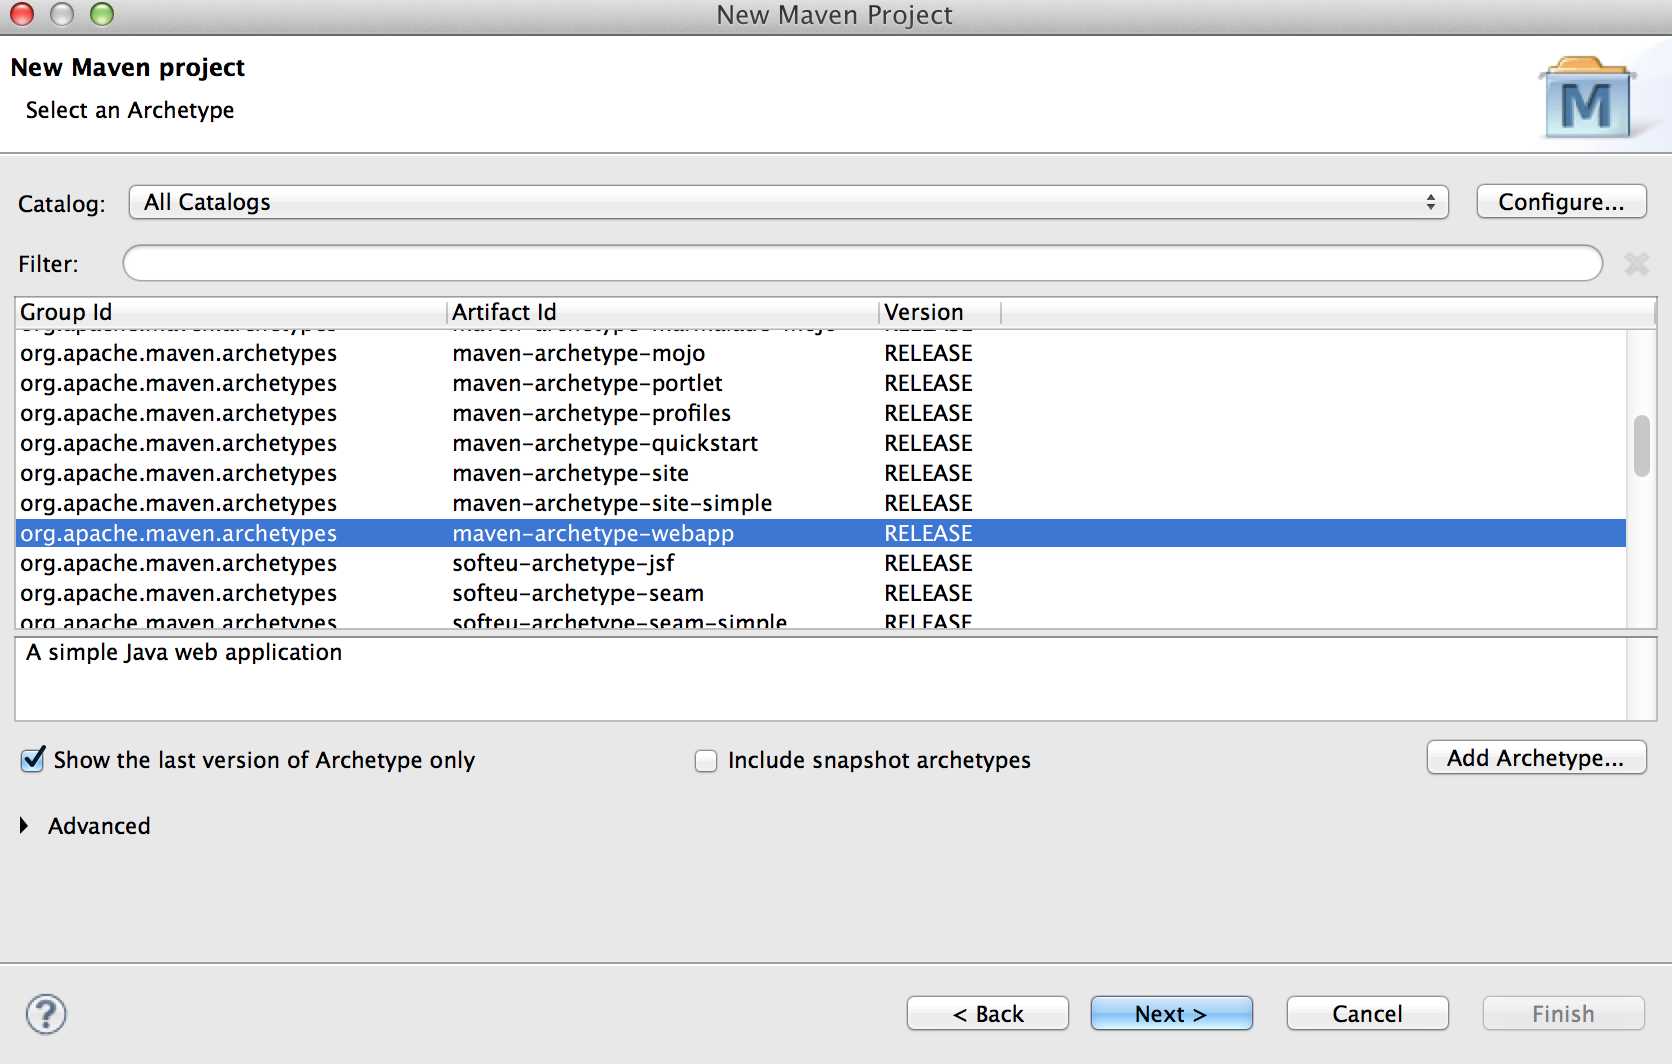1672x1064 pixels.
Task: Toggle Show the last version of Archetype only
Action: [x=33, y=760]
